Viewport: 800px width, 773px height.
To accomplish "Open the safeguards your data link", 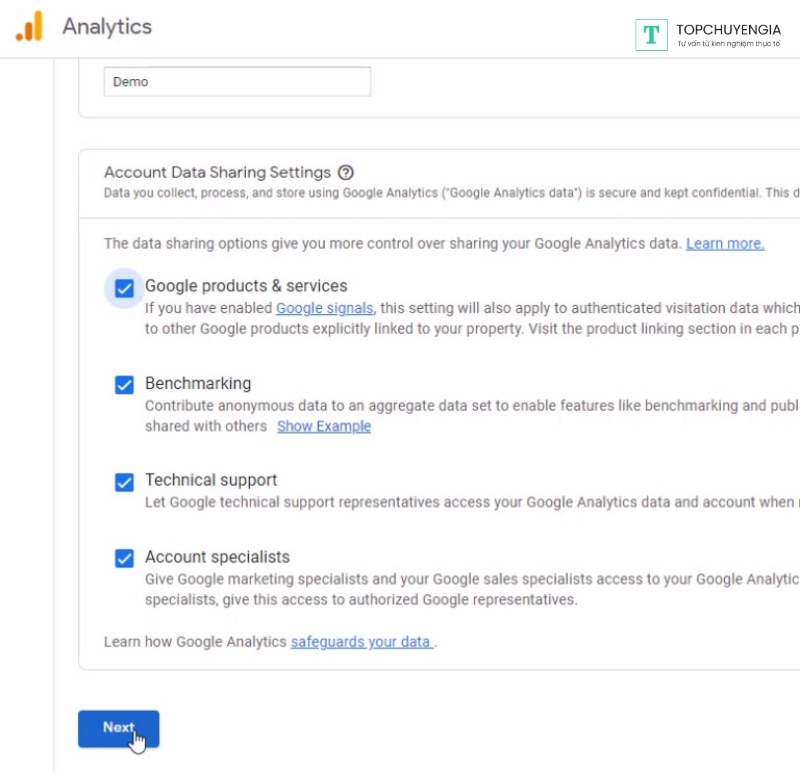I will 362,642.
